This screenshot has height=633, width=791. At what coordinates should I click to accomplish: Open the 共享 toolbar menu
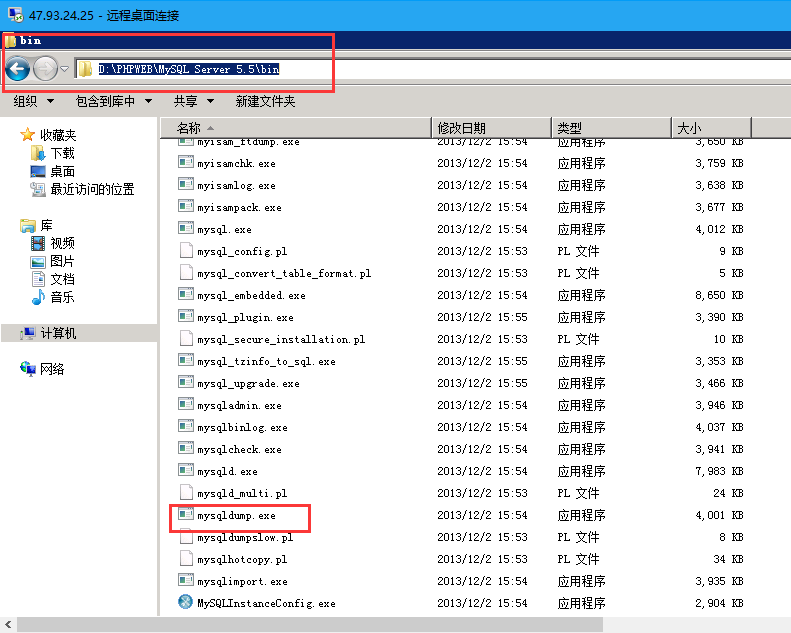(x=194, y=101)
